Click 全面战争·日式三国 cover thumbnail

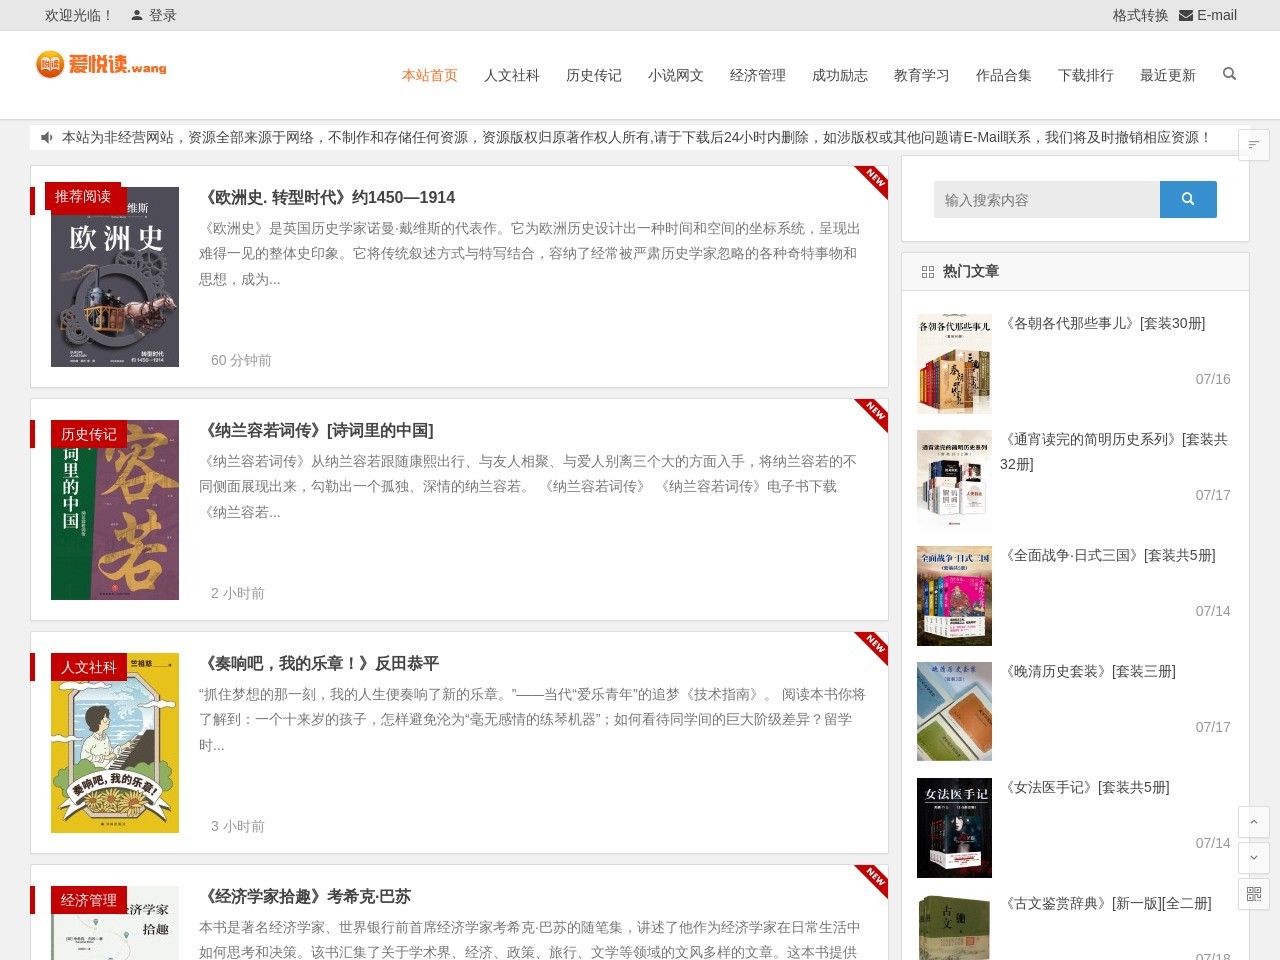(954, 596)
